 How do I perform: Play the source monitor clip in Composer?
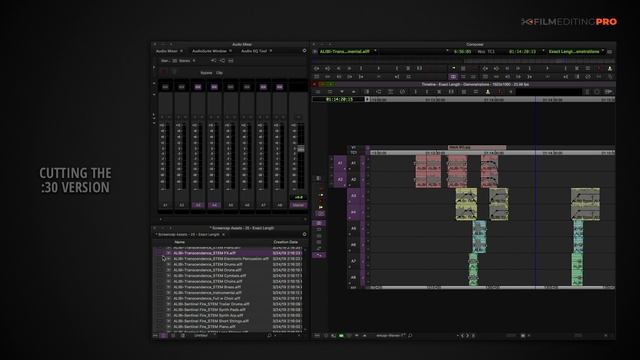pos(379,68)
